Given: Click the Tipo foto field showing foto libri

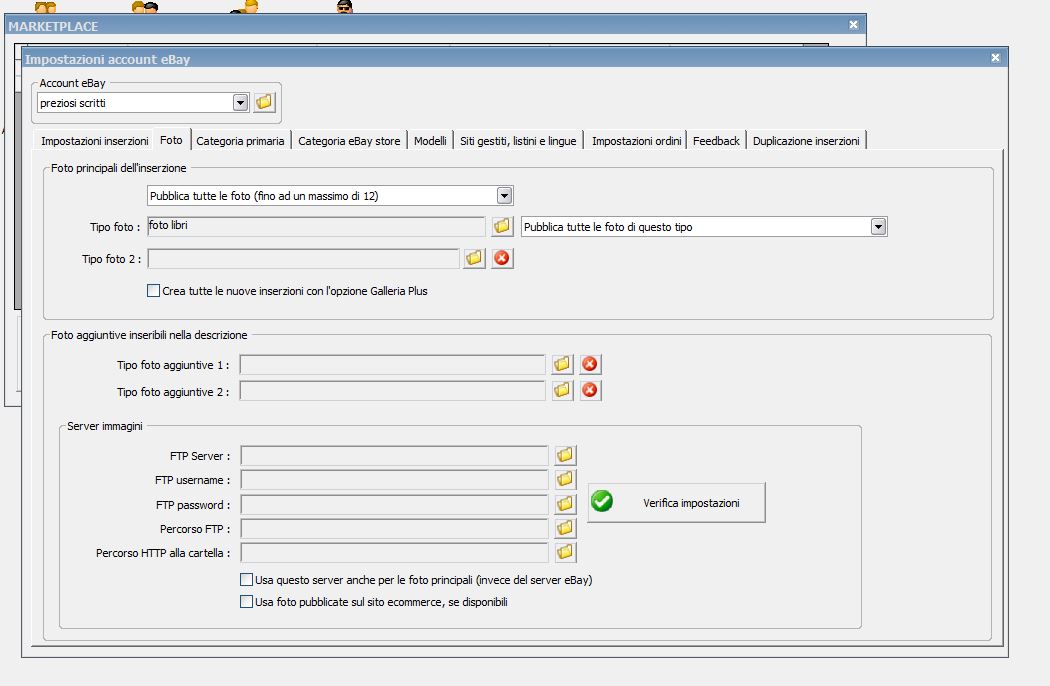Looking at the screenshot, I should (316, 226).
